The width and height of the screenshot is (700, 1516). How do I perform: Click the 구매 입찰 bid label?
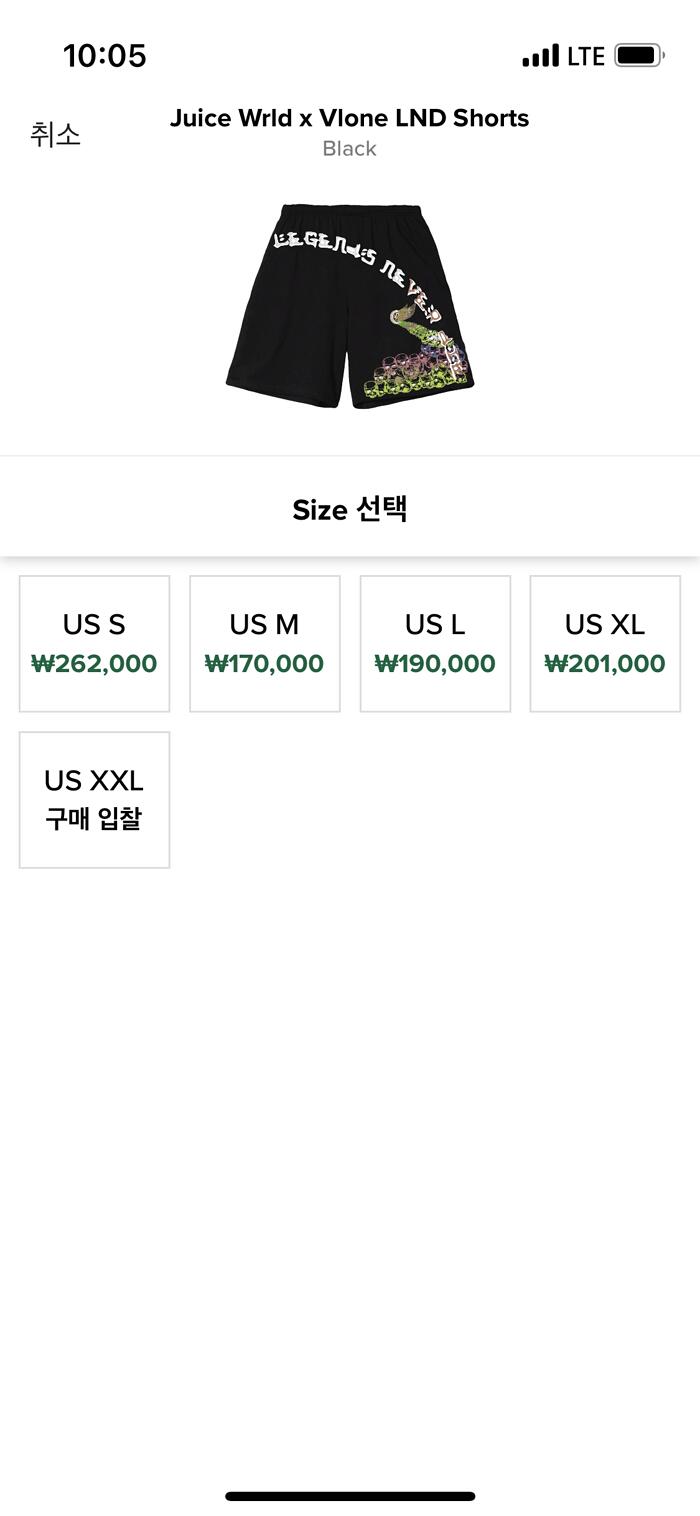pos(94,819)
